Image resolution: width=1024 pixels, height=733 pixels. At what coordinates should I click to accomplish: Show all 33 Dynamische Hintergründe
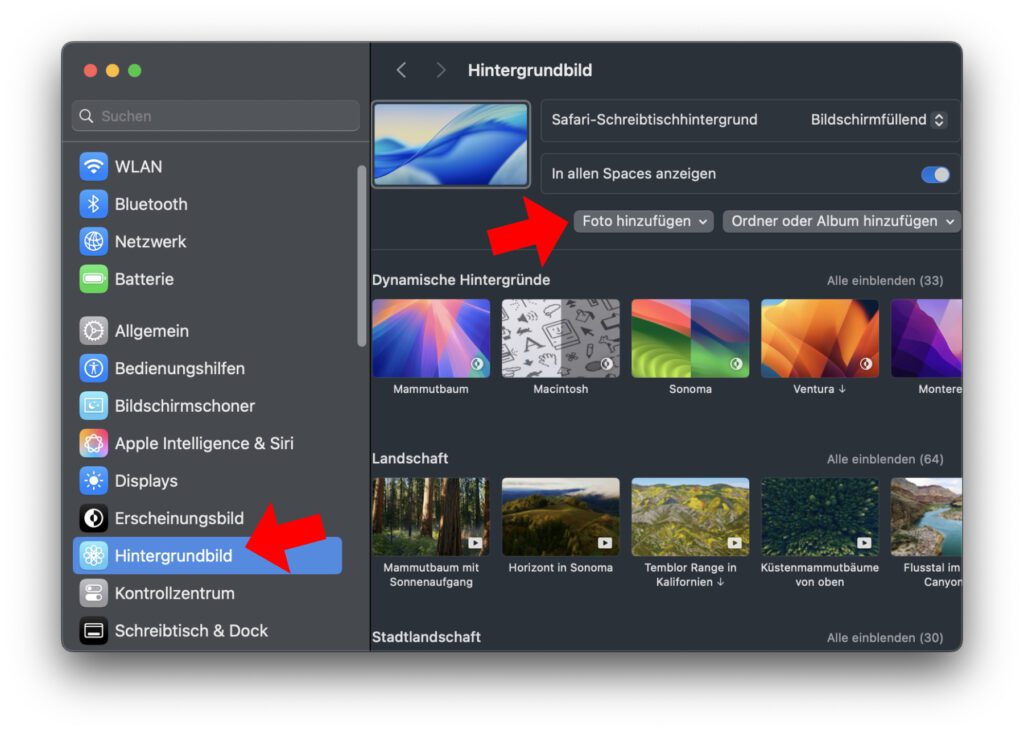pos(884,281)
